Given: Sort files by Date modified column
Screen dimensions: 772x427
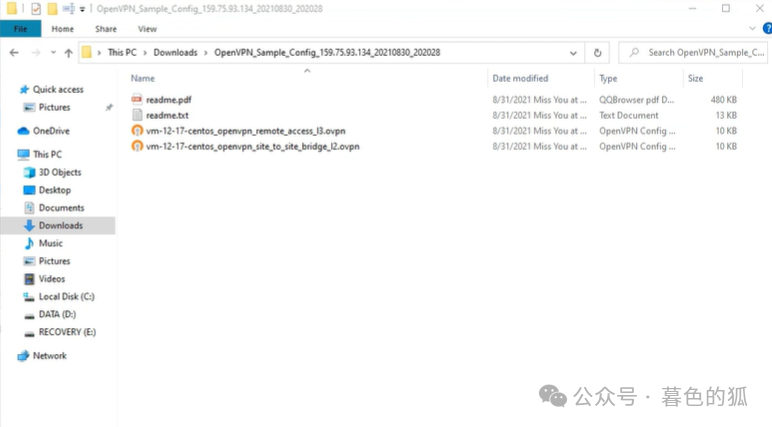Looking at the screenshot, I should click(x=520, y=78).
